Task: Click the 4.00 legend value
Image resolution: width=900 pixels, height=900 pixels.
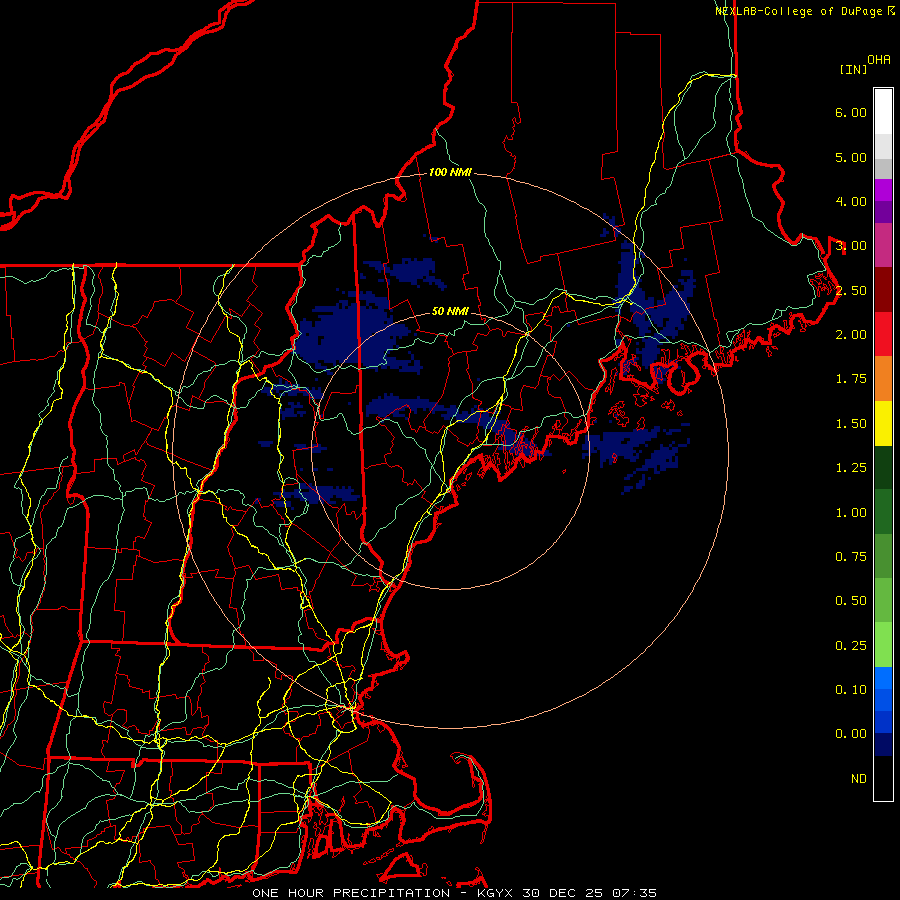Action: 851,201
